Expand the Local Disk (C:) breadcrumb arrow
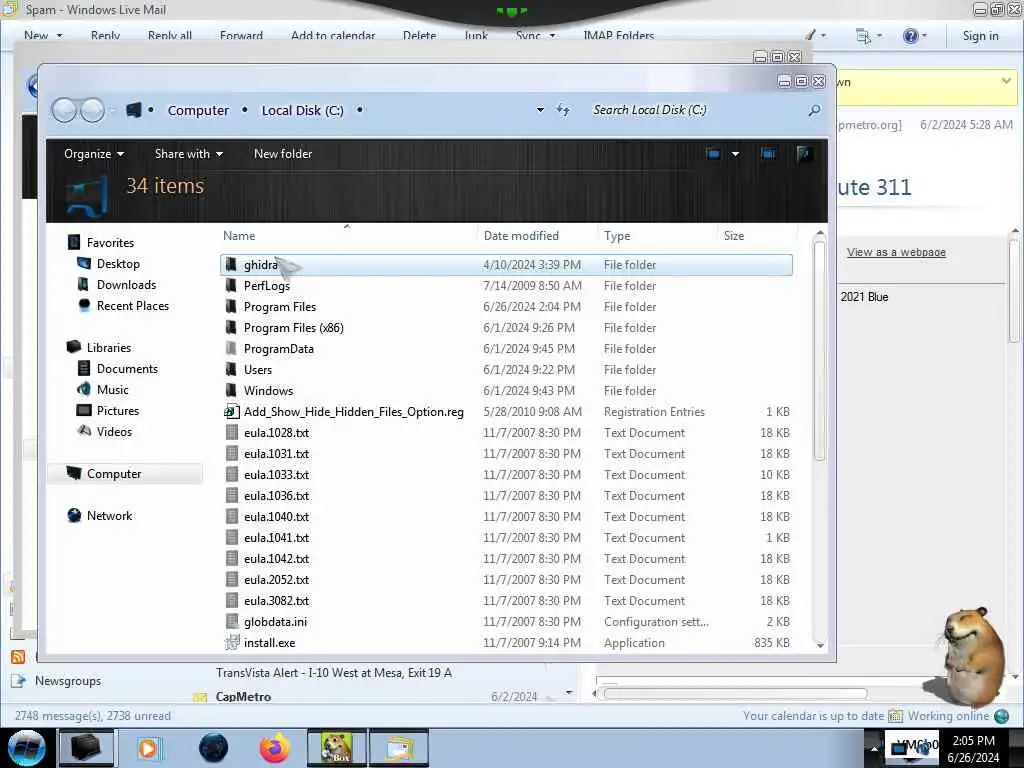 [x=360, y=110]
